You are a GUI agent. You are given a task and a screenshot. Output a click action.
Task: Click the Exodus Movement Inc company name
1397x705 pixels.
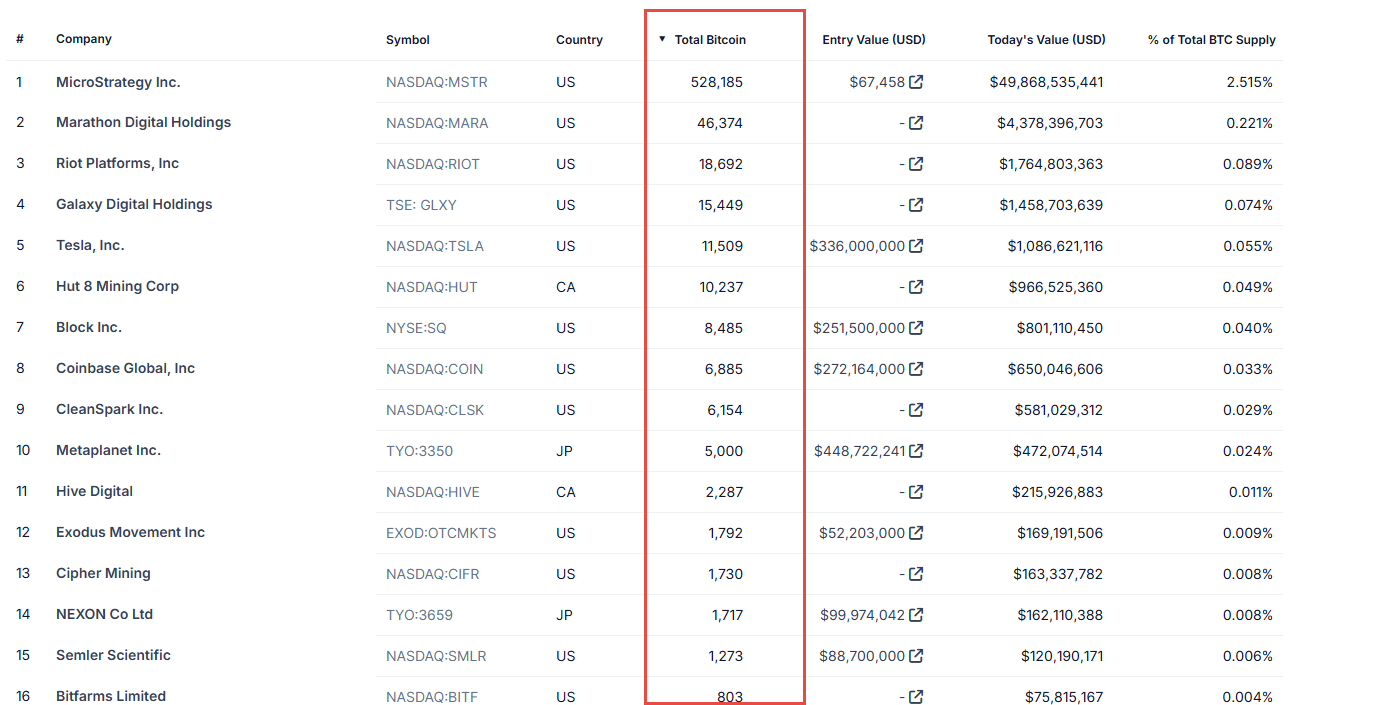click(x=130, y=532)
